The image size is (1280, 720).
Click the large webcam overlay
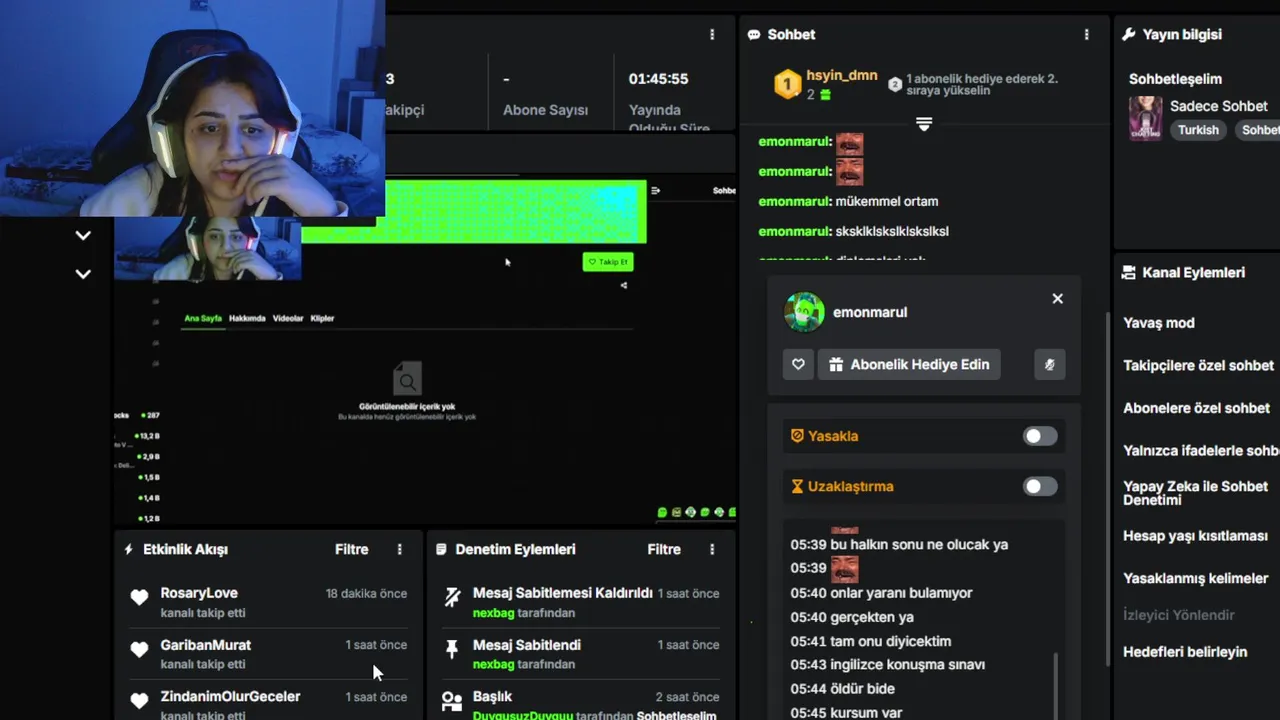point(192,108)
